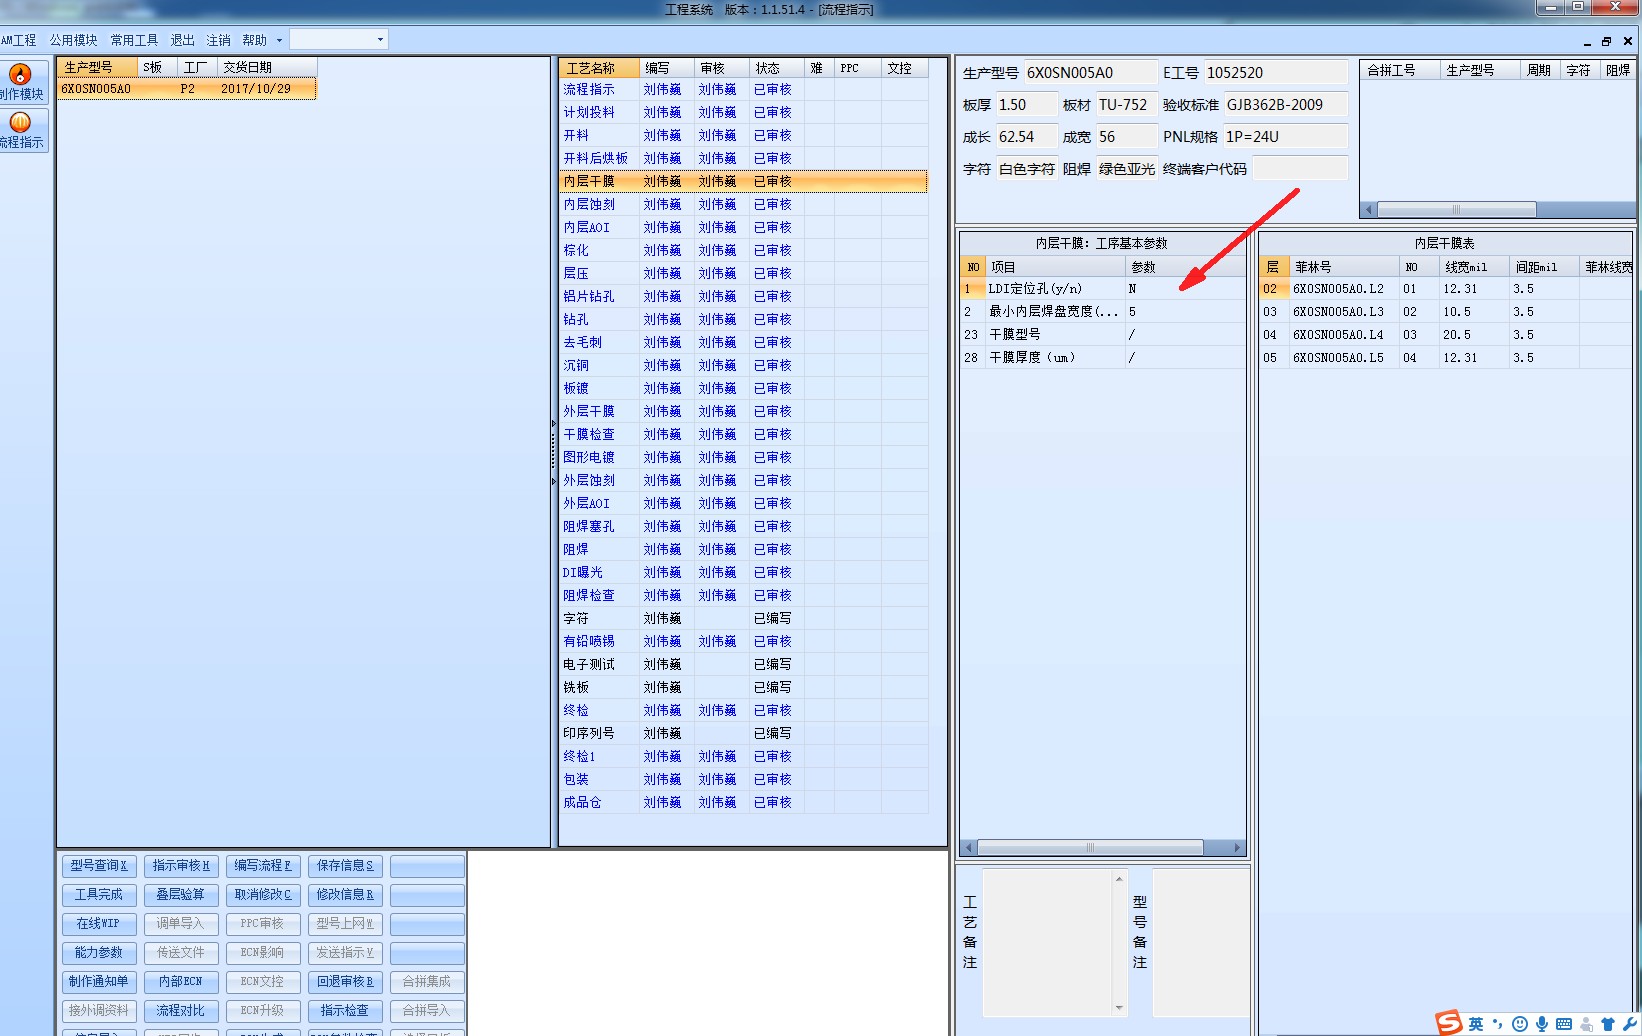Select film row 6X0SN005A0.L3
1642x1036 pixels.
(x=1446, y=312)
